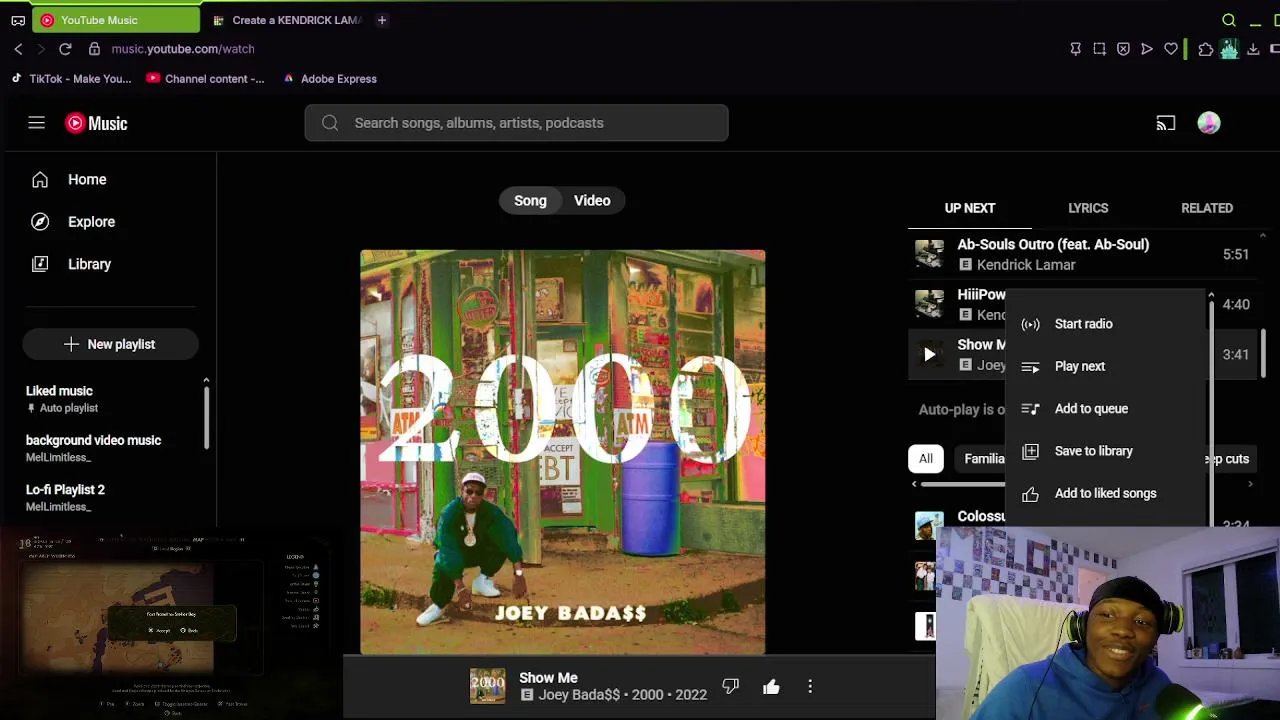Choose Add to liked songs

[1105, 493]
